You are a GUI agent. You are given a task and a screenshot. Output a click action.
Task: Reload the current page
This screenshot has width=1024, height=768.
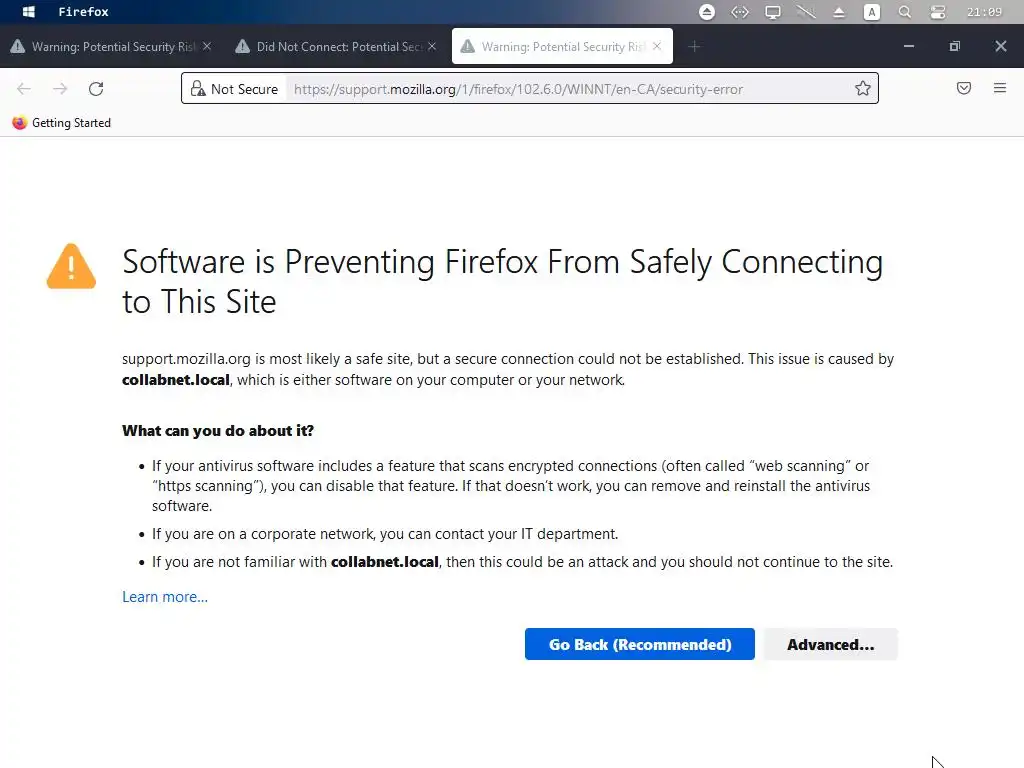point(96,89)
